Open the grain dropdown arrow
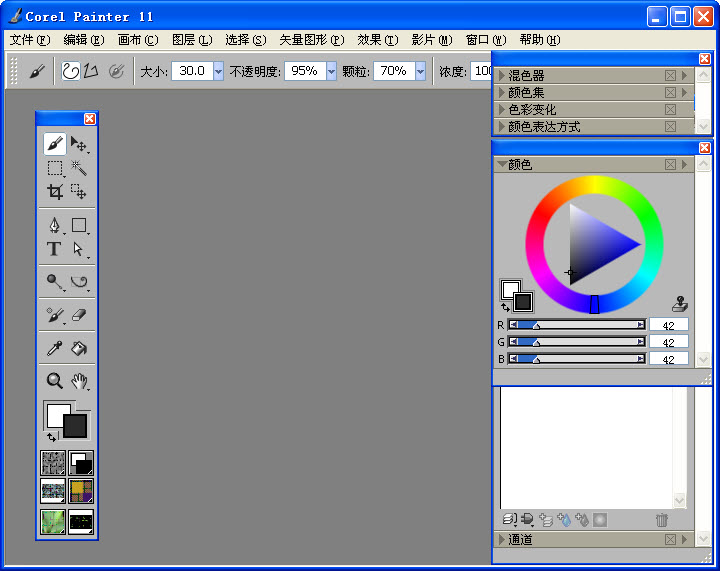 click(x=421, y=71)
